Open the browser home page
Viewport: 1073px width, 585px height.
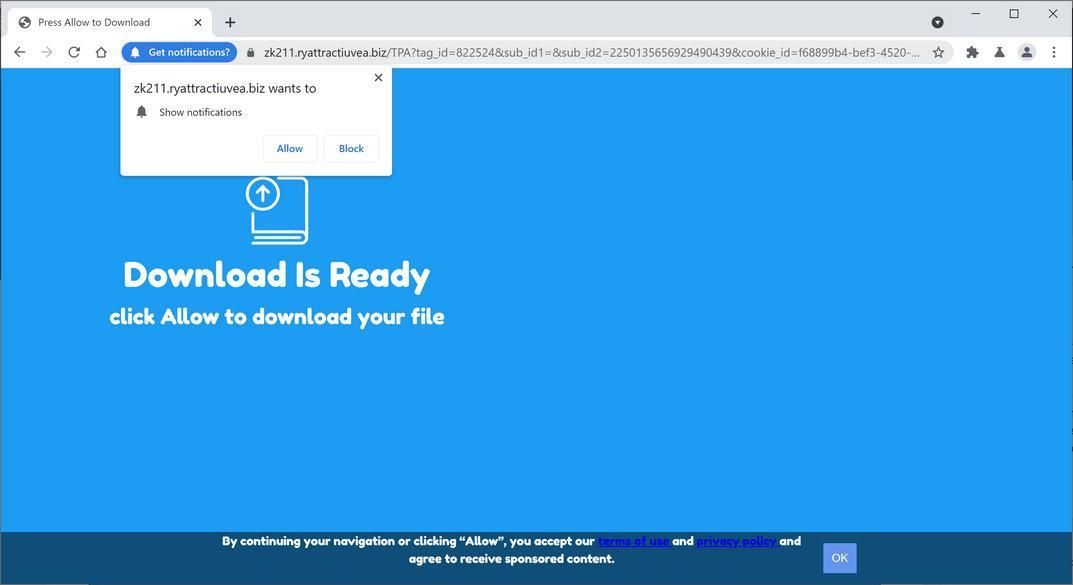(100, 51)
